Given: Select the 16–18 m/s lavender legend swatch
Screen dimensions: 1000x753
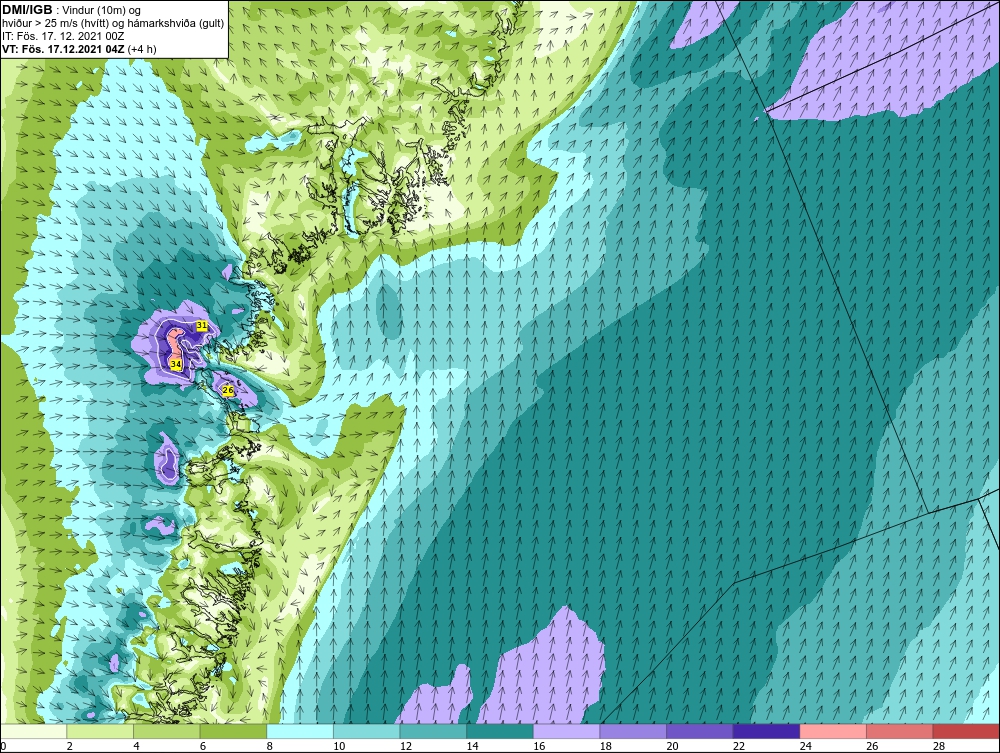Looking at the screenshot, I should [x=566, y=731].
